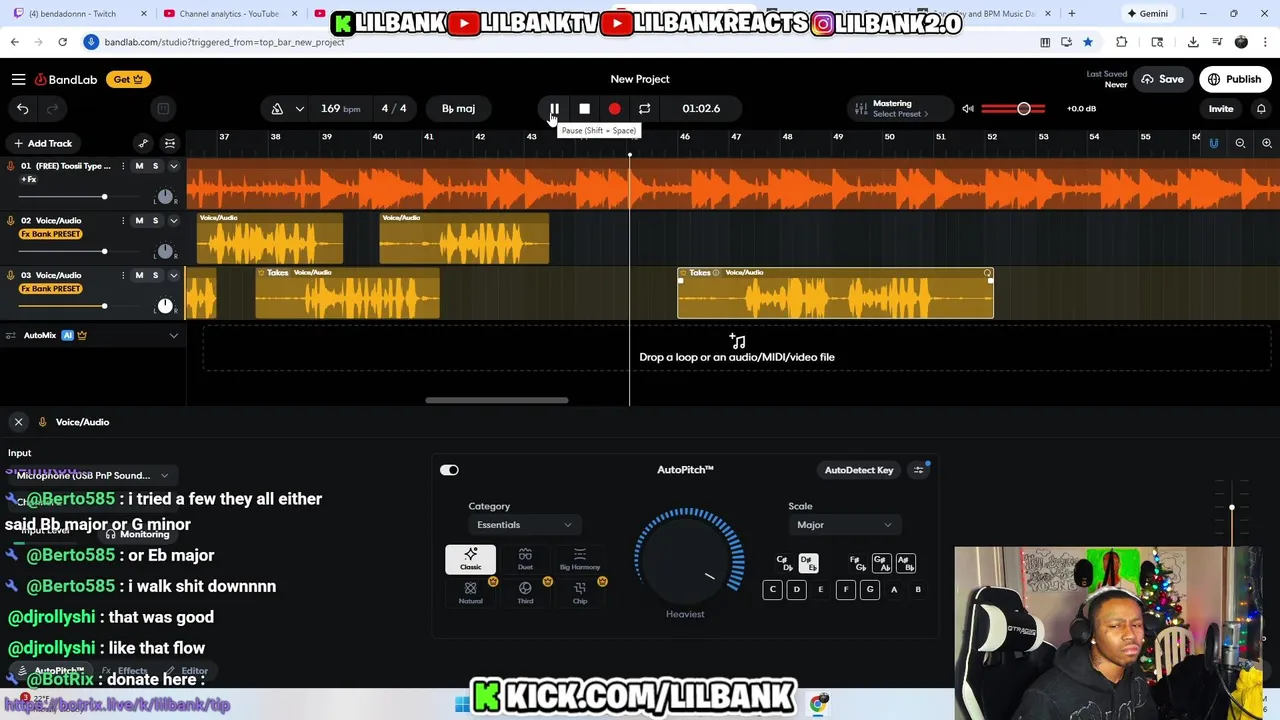Solo track 03 Voice/Audio

pyautogui.click(x=155, y=275)
